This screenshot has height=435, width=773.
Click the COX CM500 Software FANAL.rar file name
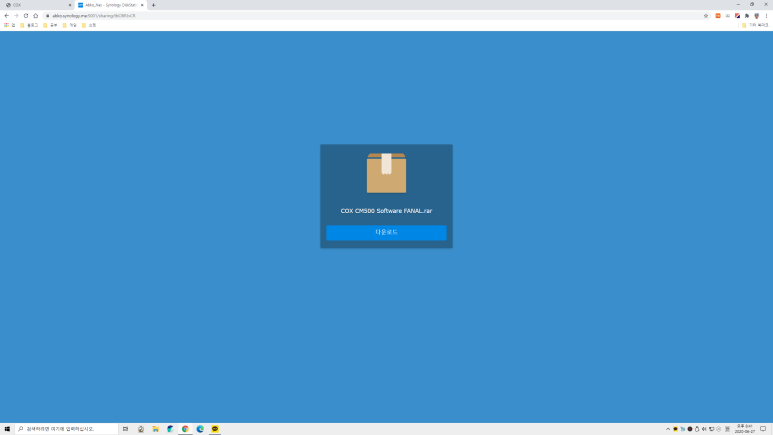[x=386, y=211]
